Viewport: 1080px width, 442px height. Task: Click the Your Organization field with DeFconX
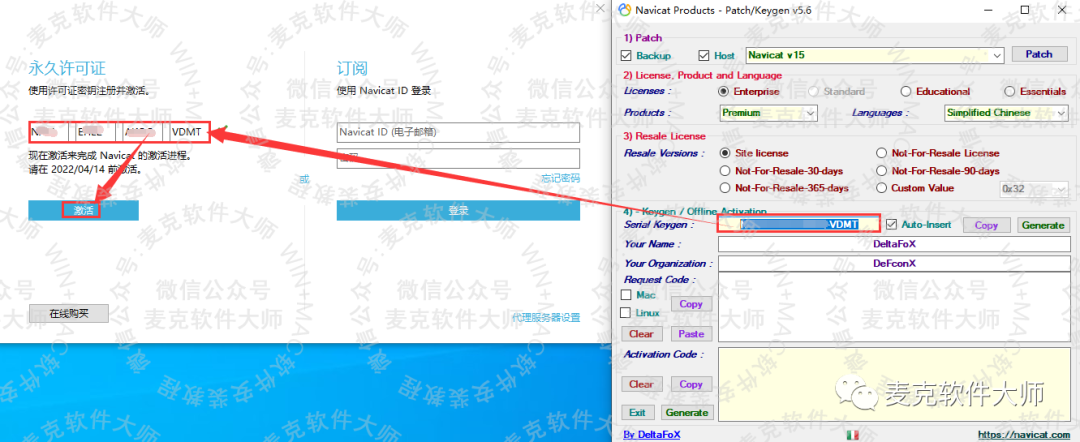pyautogui.click(x=894, y=263)
